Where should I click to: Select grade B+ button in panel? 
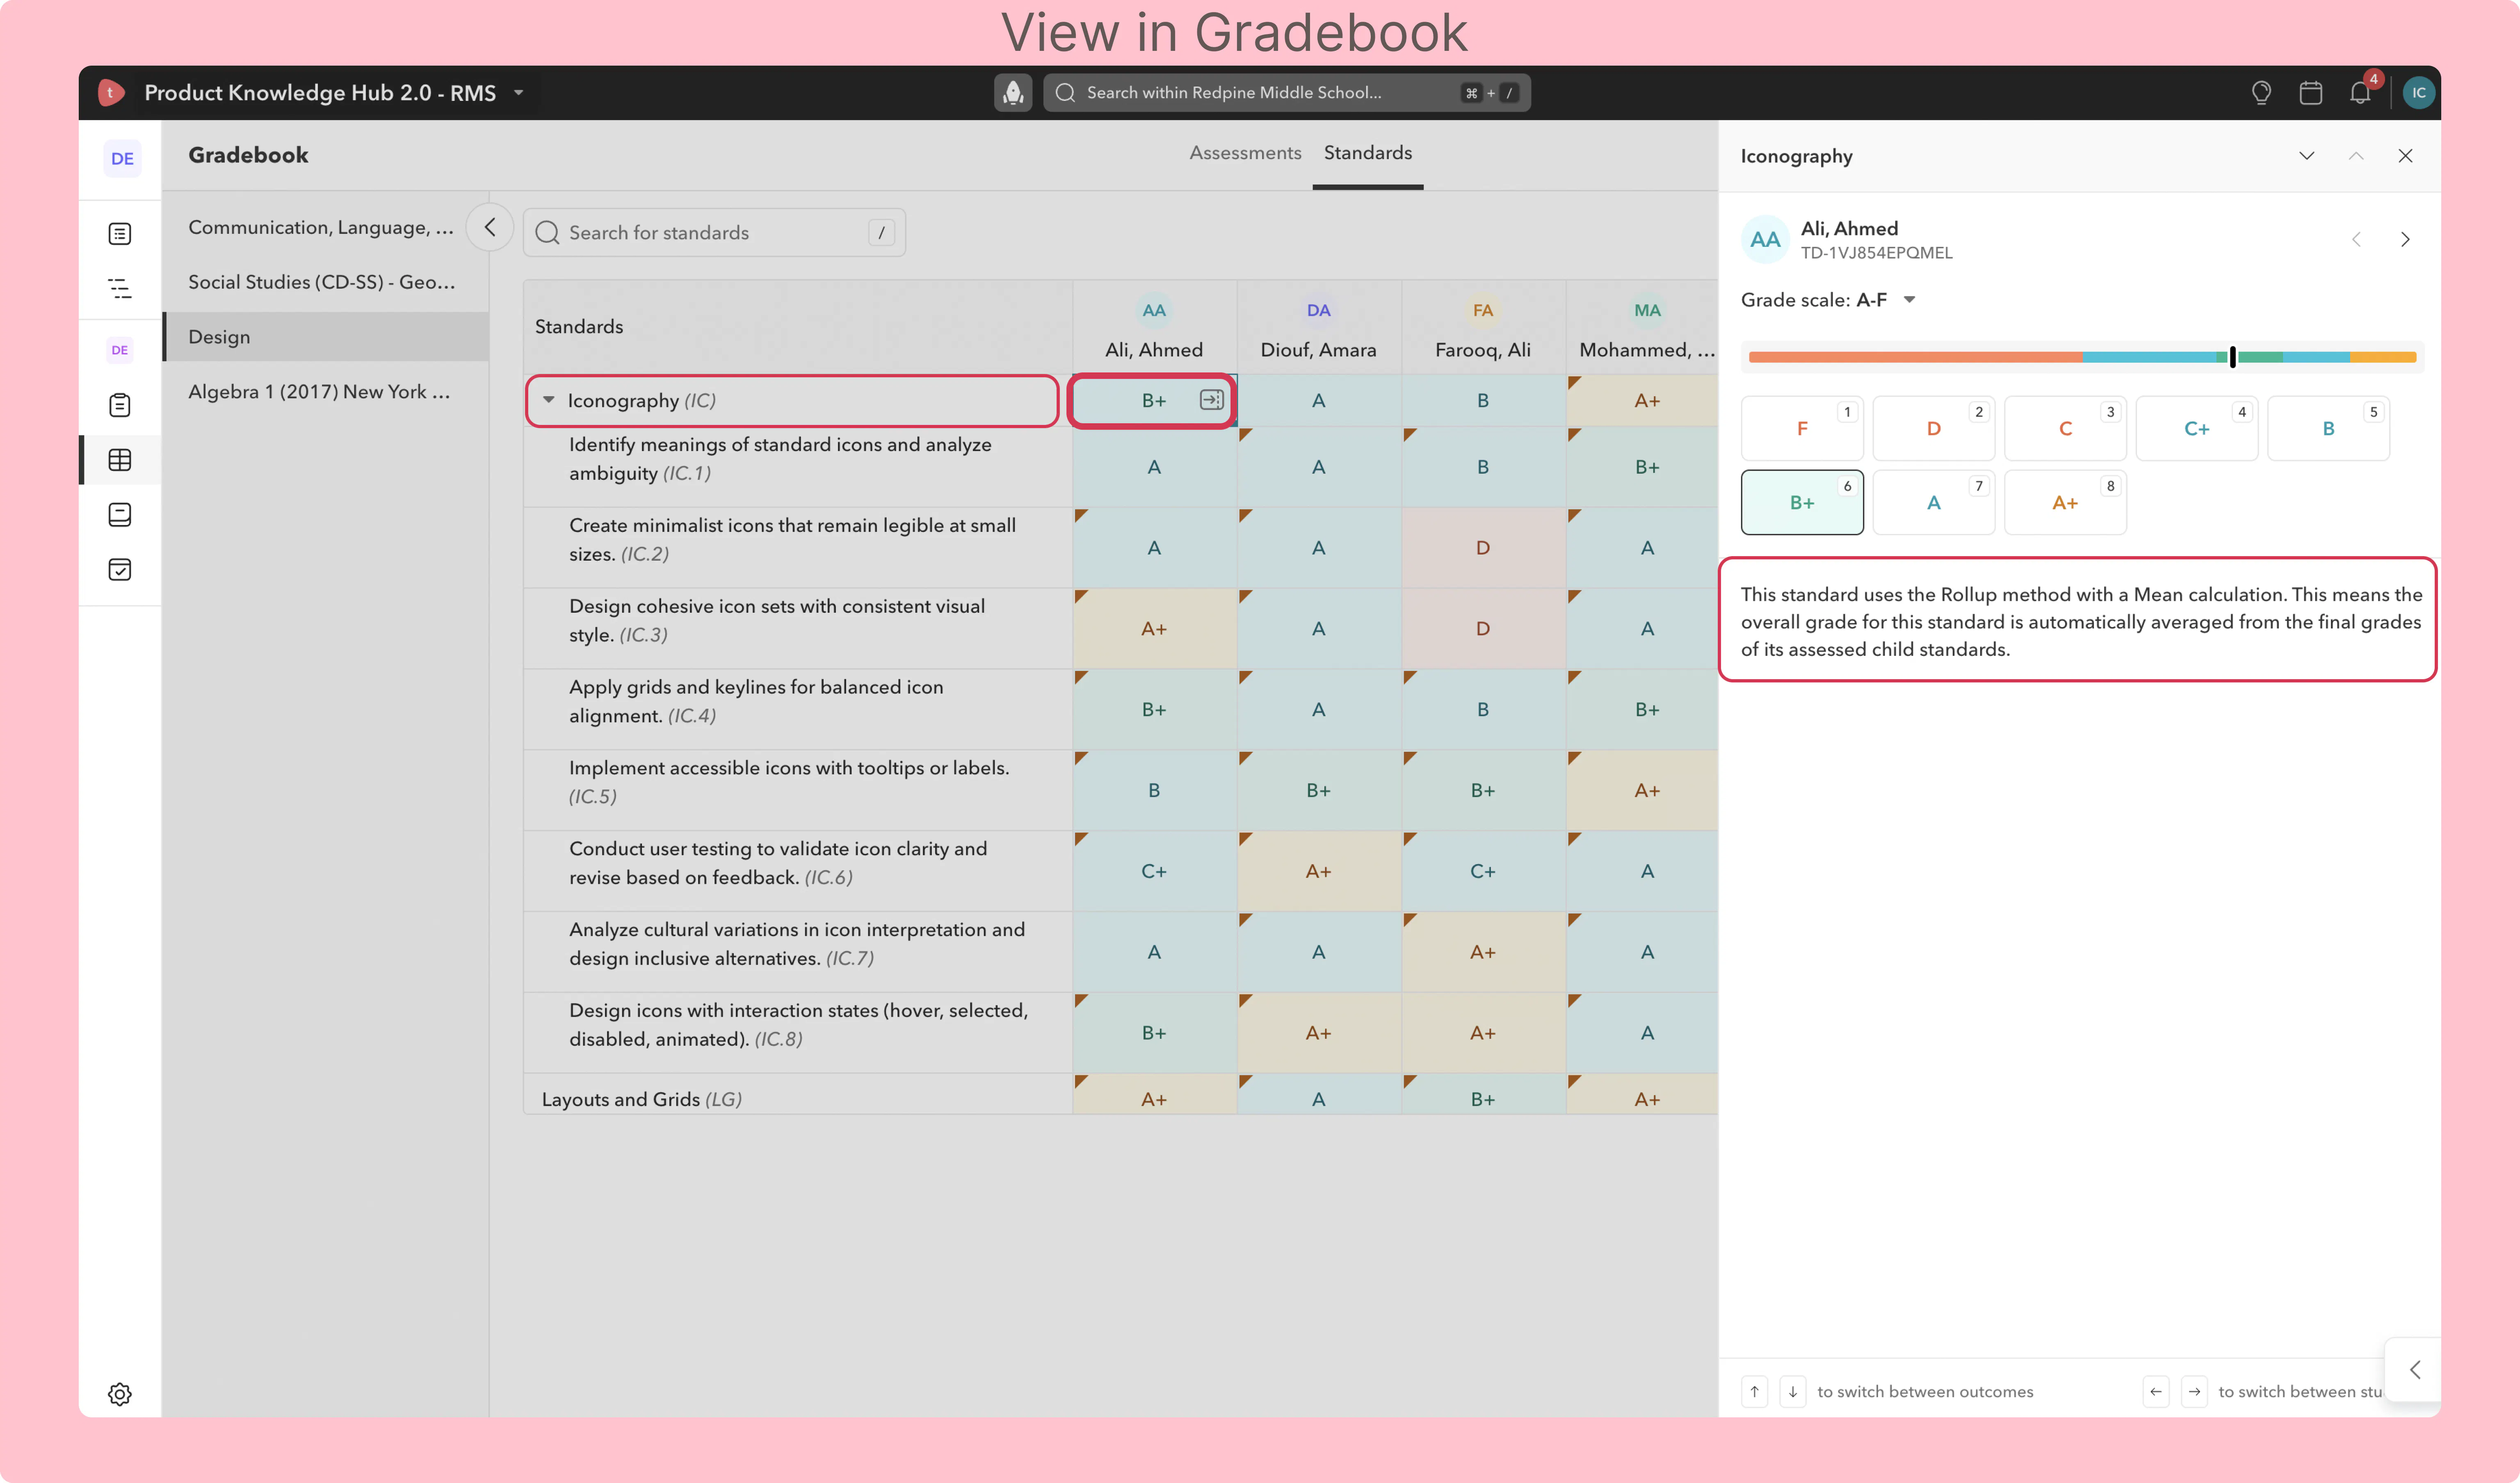click(1802, 502)
